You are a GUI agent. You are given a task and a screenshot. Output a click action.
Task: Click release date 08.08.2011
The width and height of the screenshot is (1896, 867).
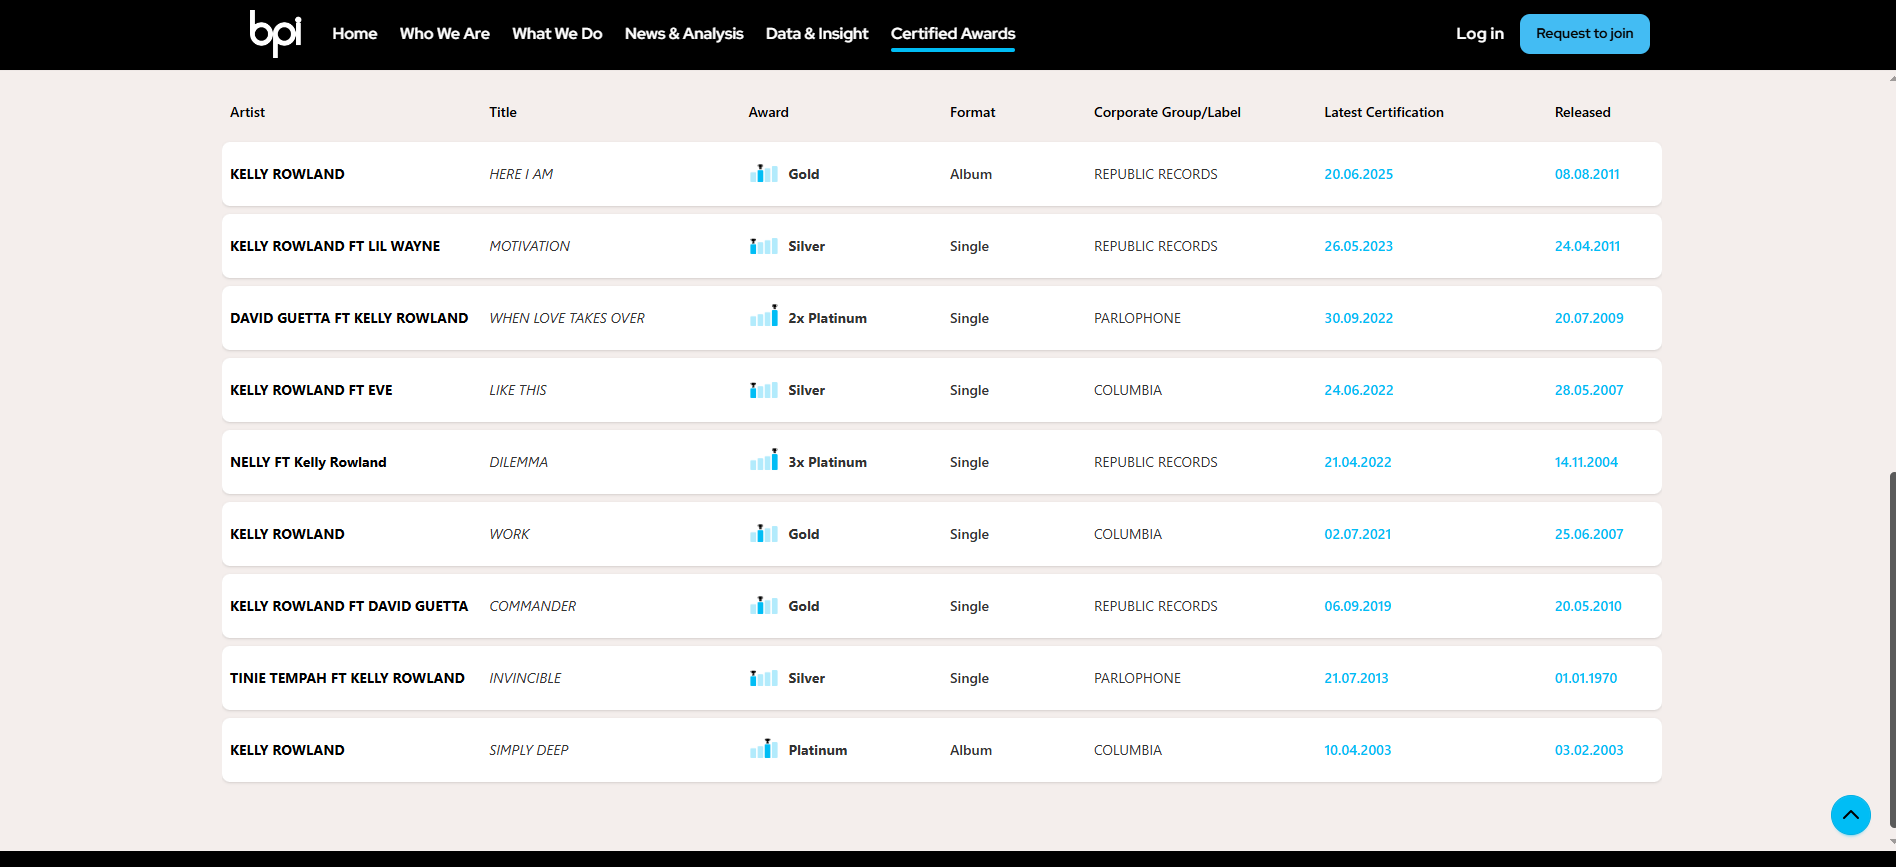(x=1587, y=174)
